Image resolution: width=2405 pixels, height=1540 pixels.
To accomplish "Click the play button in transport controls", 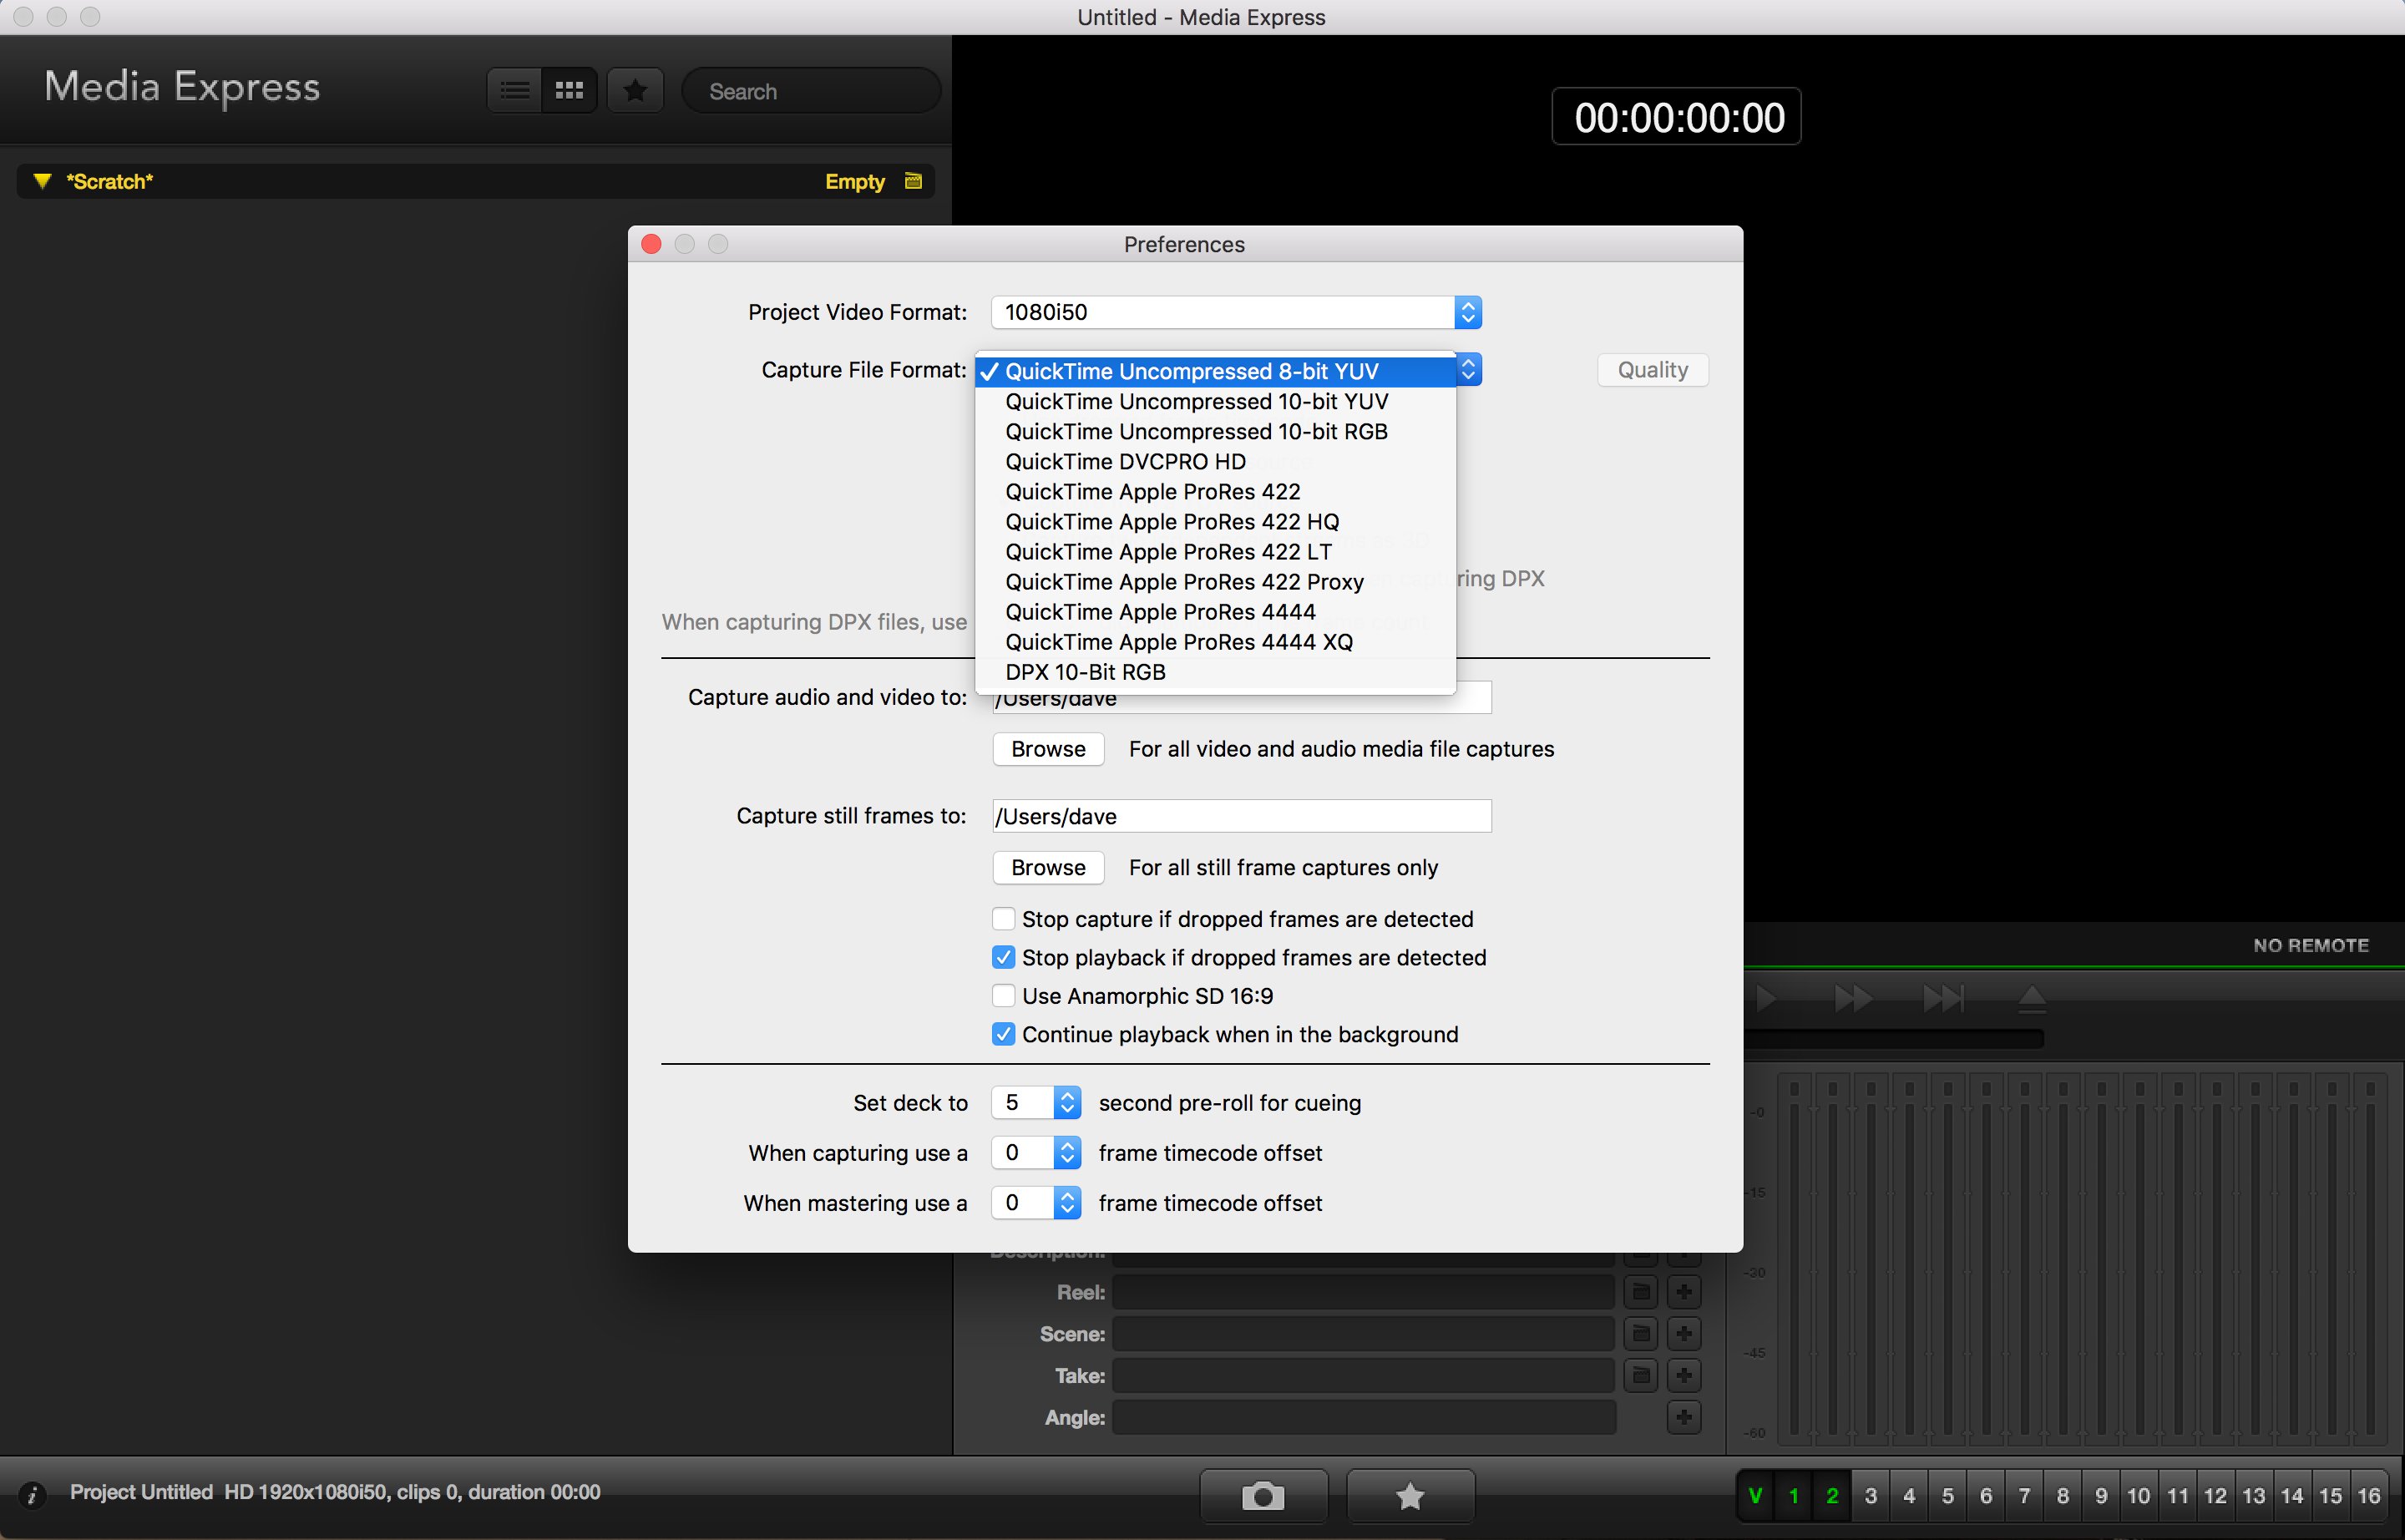I will (x=1766, y=998).
